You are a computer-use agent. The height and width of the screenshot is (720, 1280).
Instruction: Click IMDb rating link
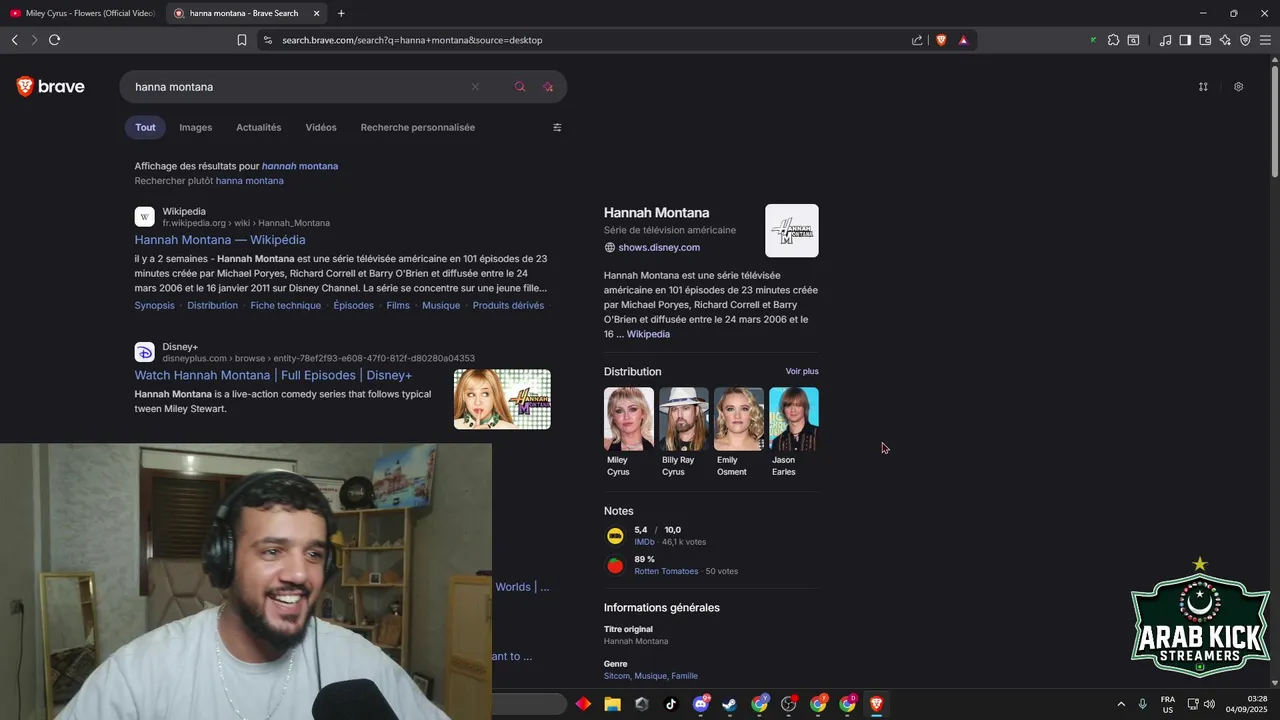(644, 542)
